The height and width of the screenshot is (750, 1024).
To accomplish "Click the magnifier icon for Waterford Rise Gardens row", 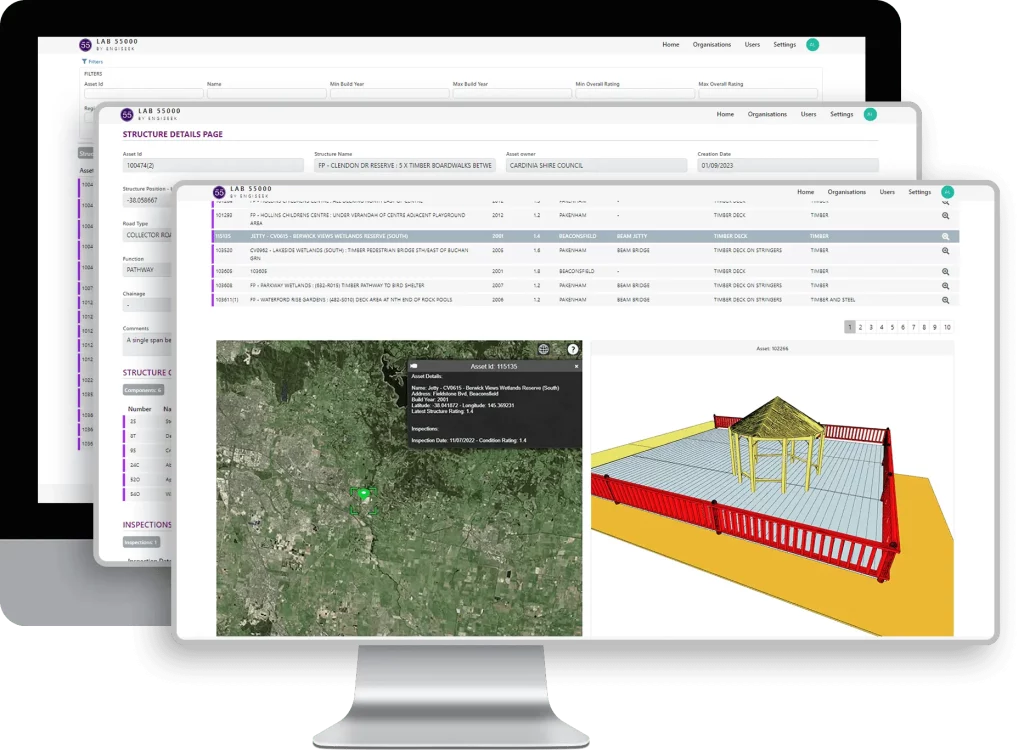I will click(x=945, y=299).
